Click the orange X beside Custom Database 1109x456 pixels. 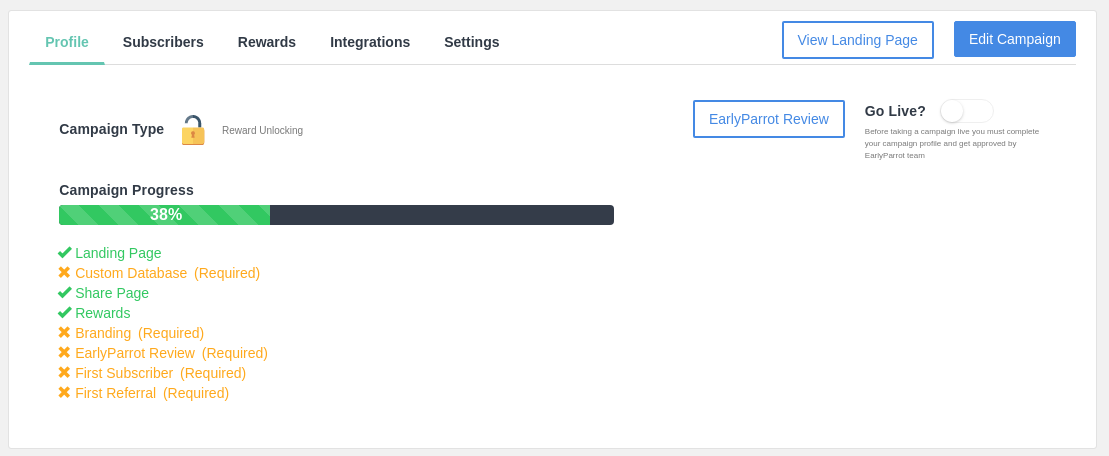[65, 273]
